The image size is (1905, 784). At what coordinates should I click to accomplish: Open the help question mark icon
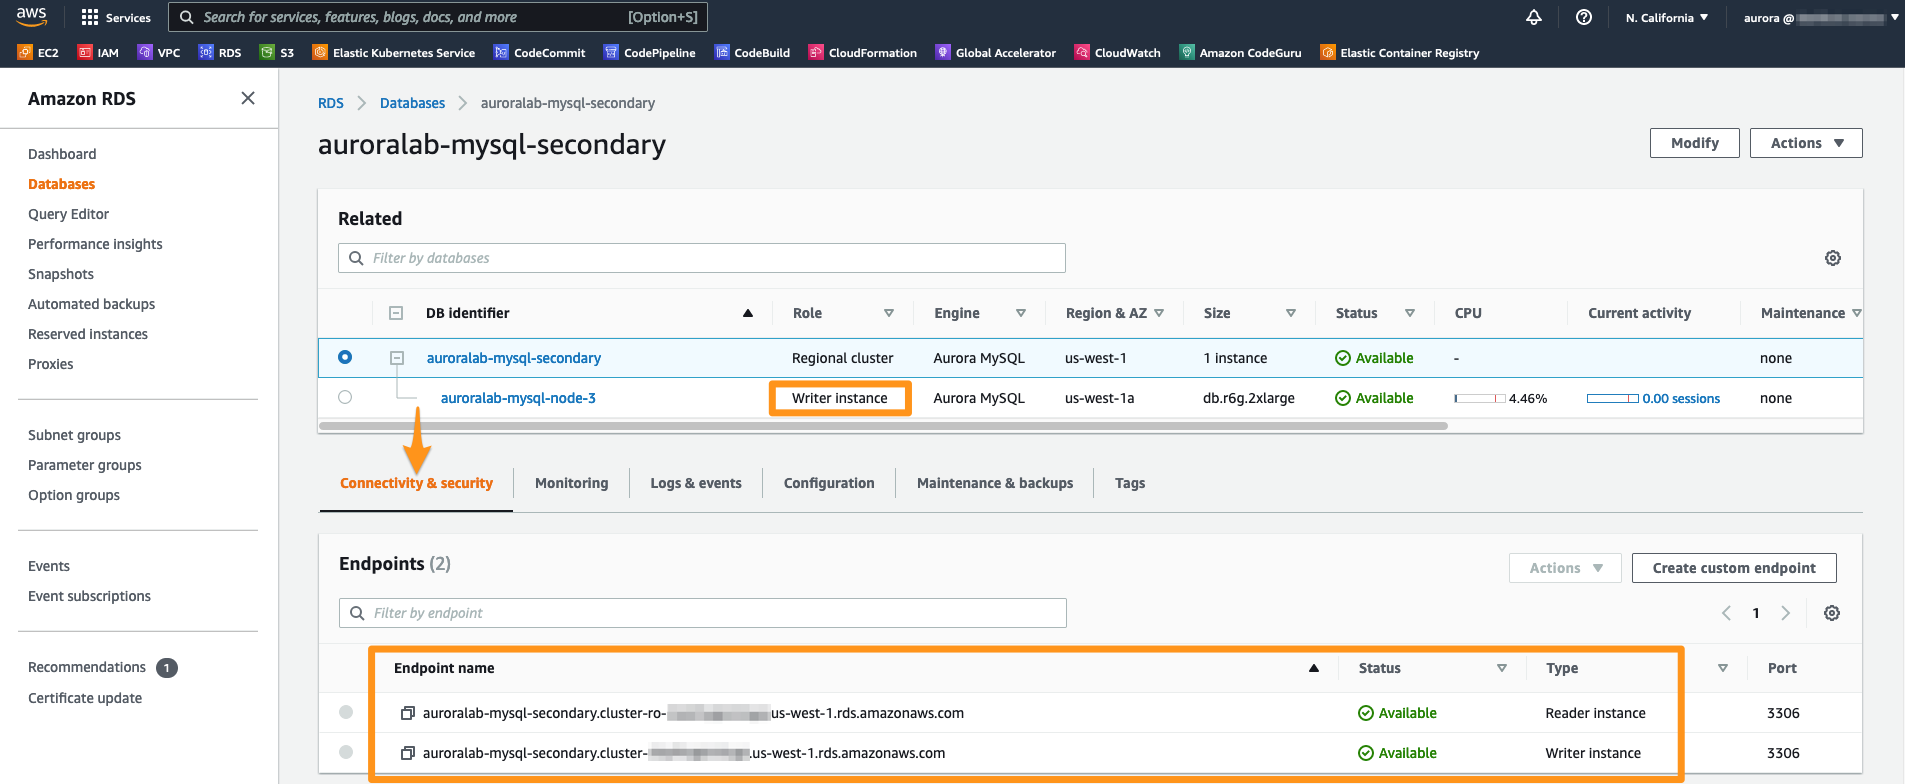[x=1584, y=17]
